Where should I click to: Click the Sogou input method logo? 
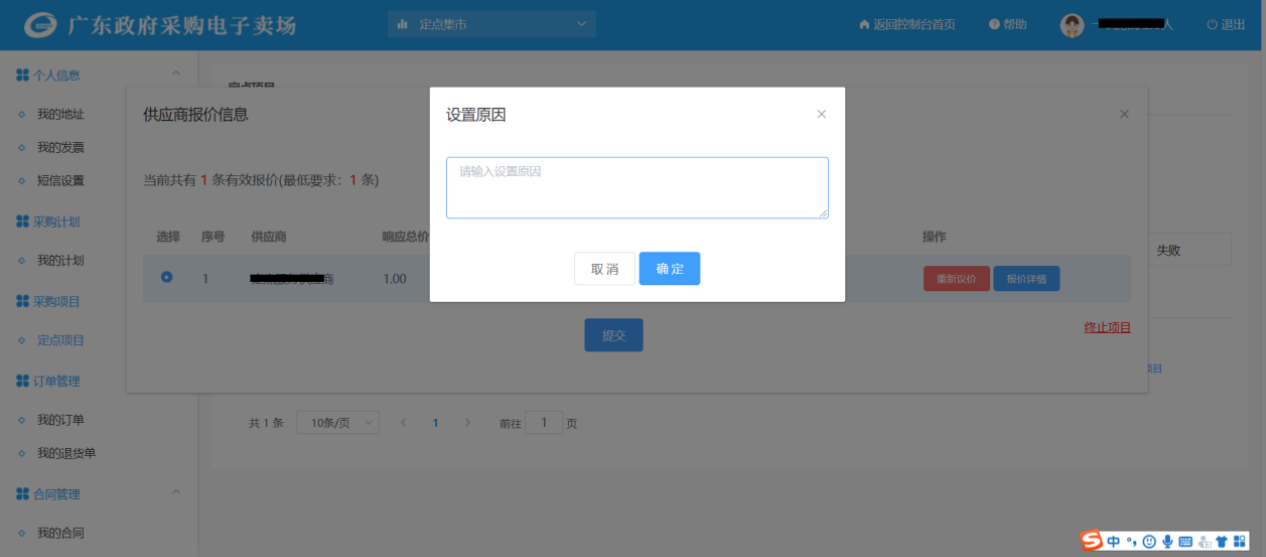click(x=1092, y=541)
